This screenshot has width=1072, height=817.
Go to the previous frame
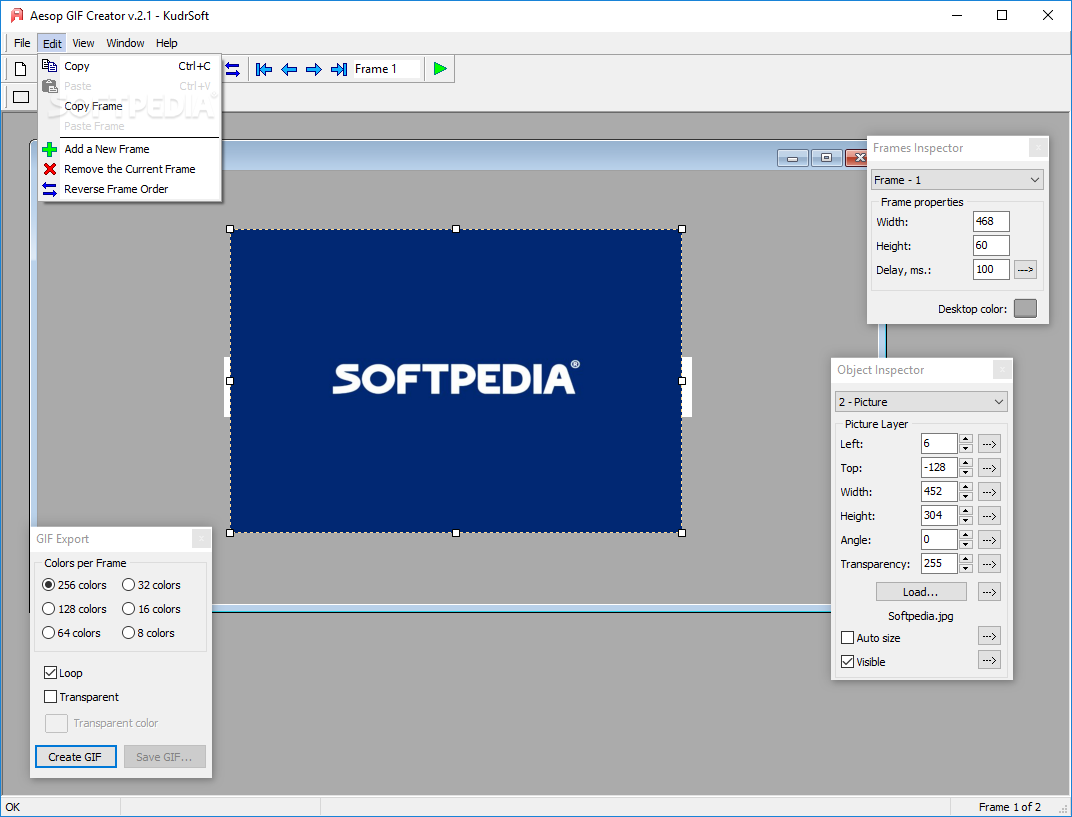pos(289,69)
